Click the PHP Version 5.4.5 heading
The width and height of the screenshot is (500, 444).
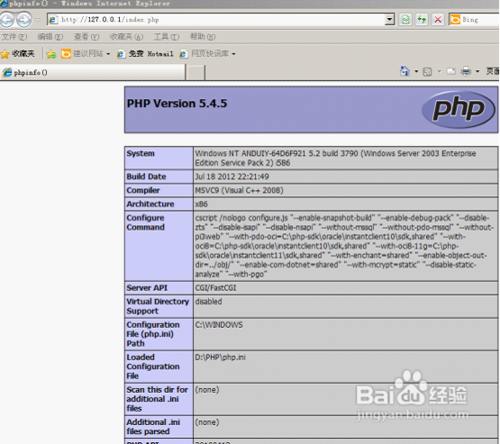tap(177, 103)
